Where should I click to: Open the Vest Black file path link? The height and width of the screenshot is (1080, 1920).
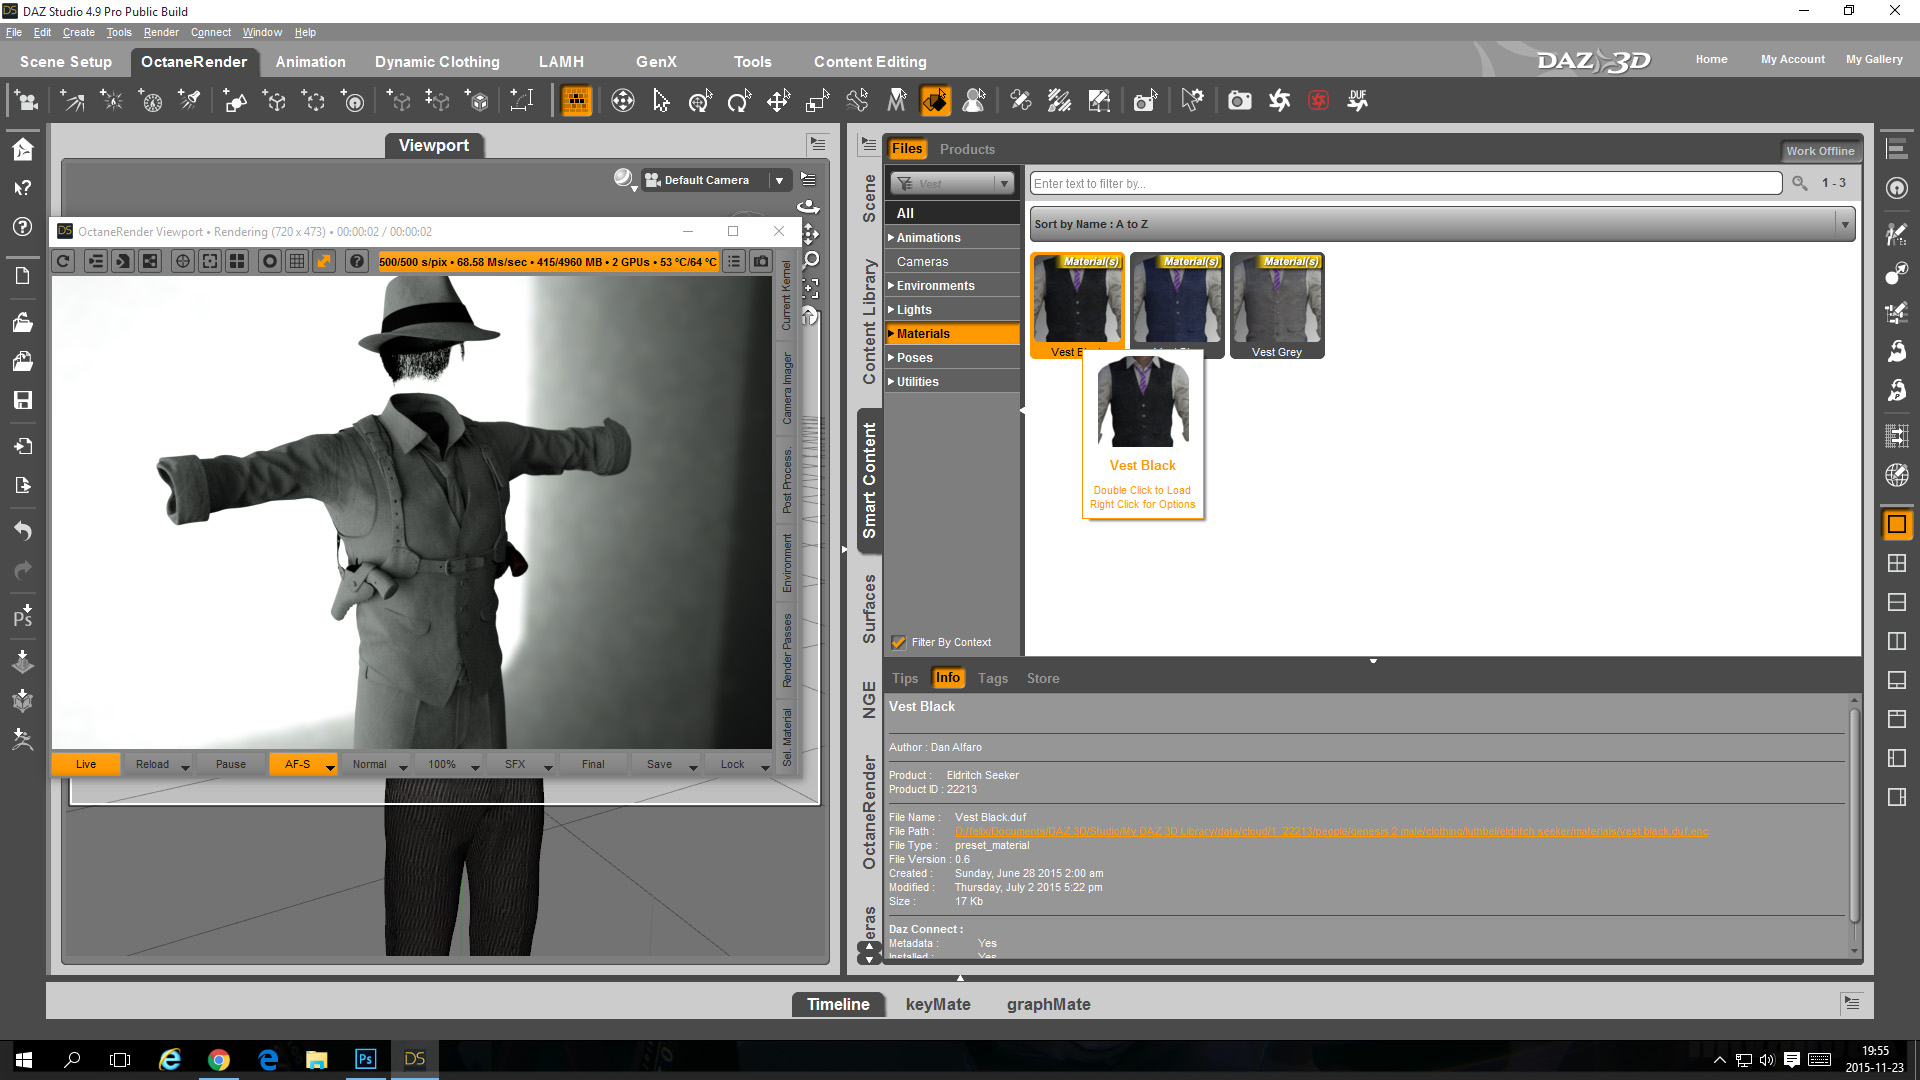[x=1330, y=831]
